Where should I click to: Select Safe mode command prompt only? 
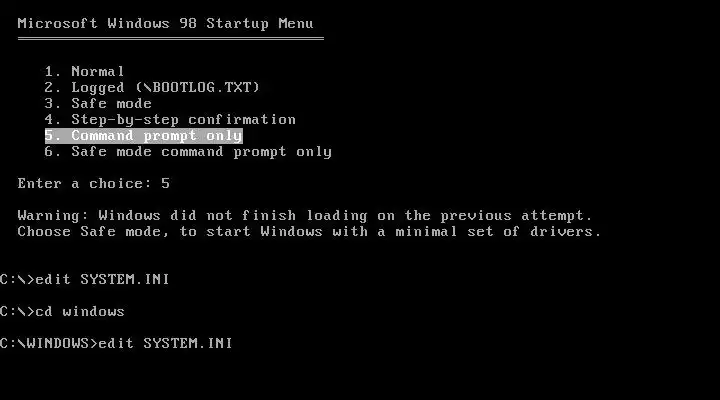click(188, 152)
